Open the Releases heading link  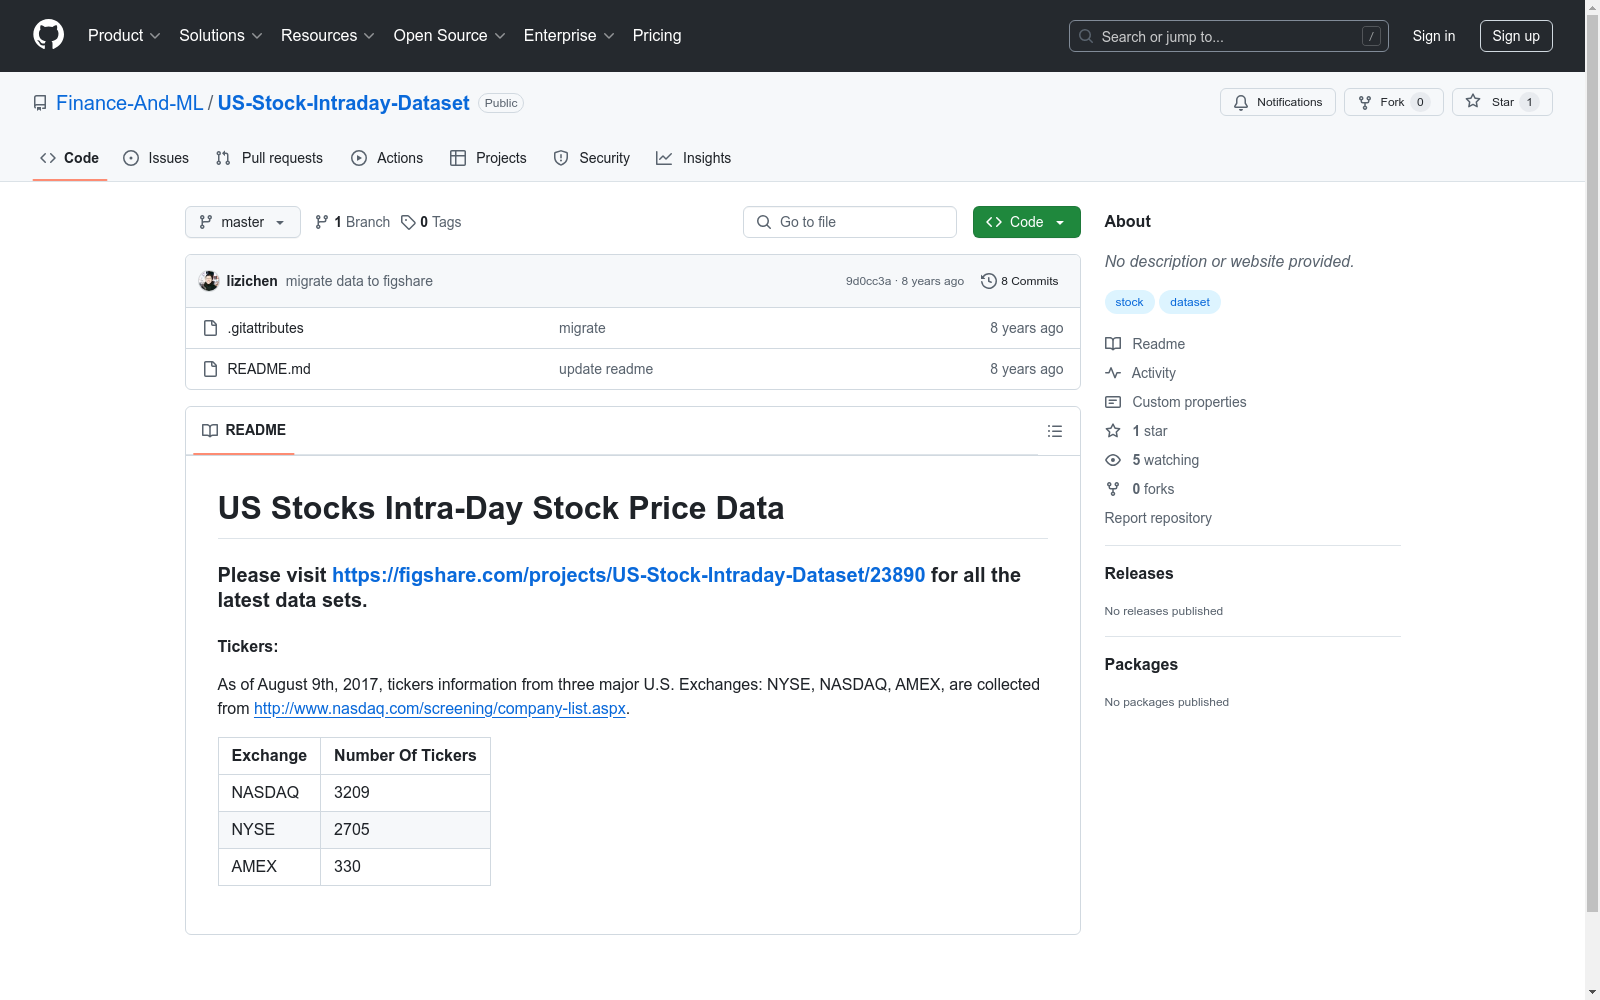[x=1139, y=573]
